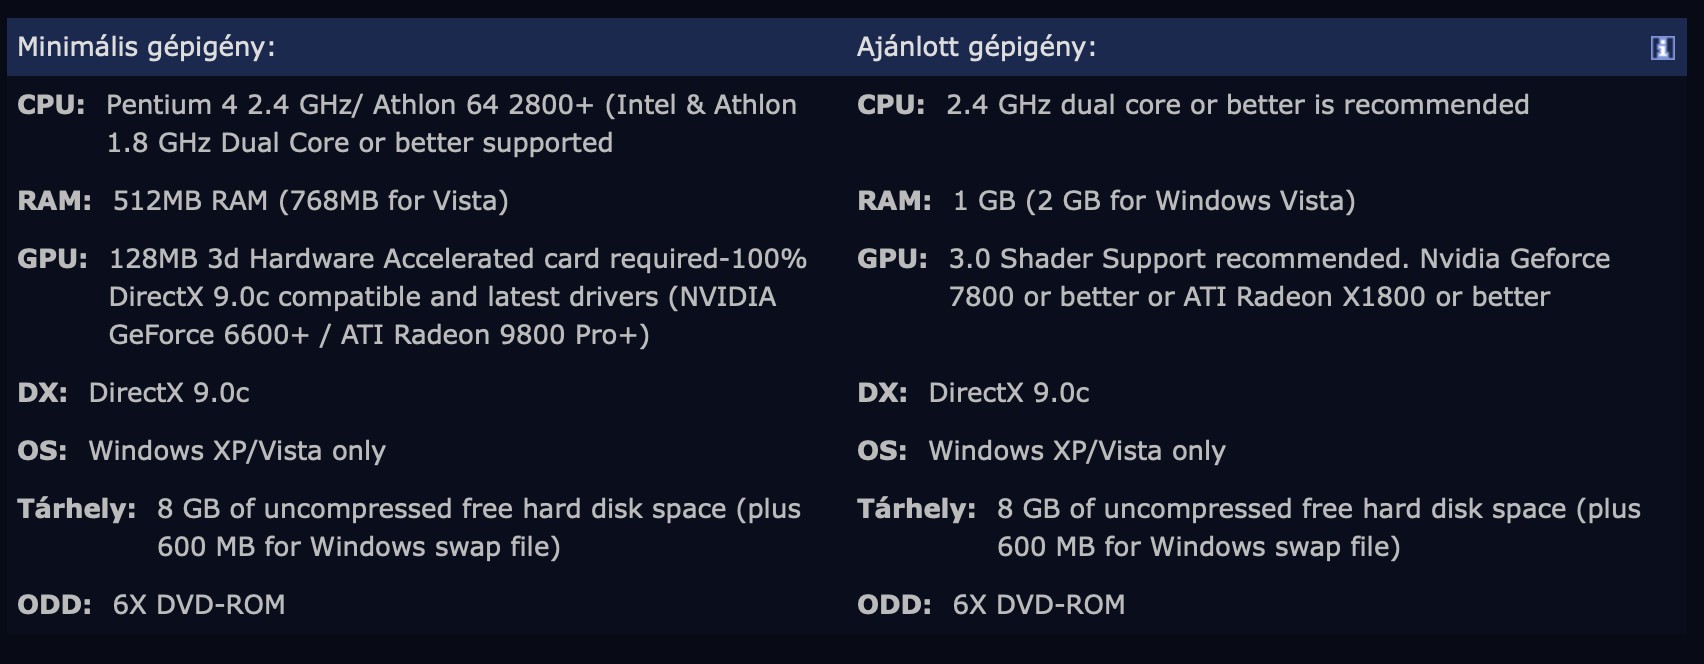Image resolution: width=1704 pixels, height=664 pixels.
Task: Click the info icon in the header
Action: click(x=1662, y=48)
